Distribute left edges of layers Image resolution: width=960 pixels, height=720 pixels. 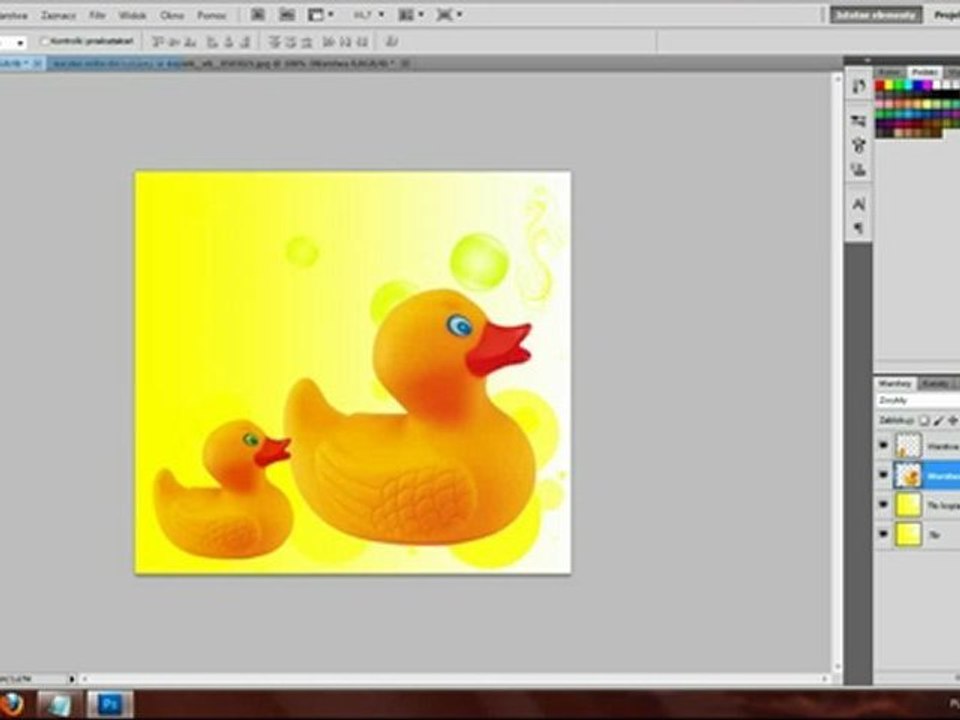click(329, 42)
